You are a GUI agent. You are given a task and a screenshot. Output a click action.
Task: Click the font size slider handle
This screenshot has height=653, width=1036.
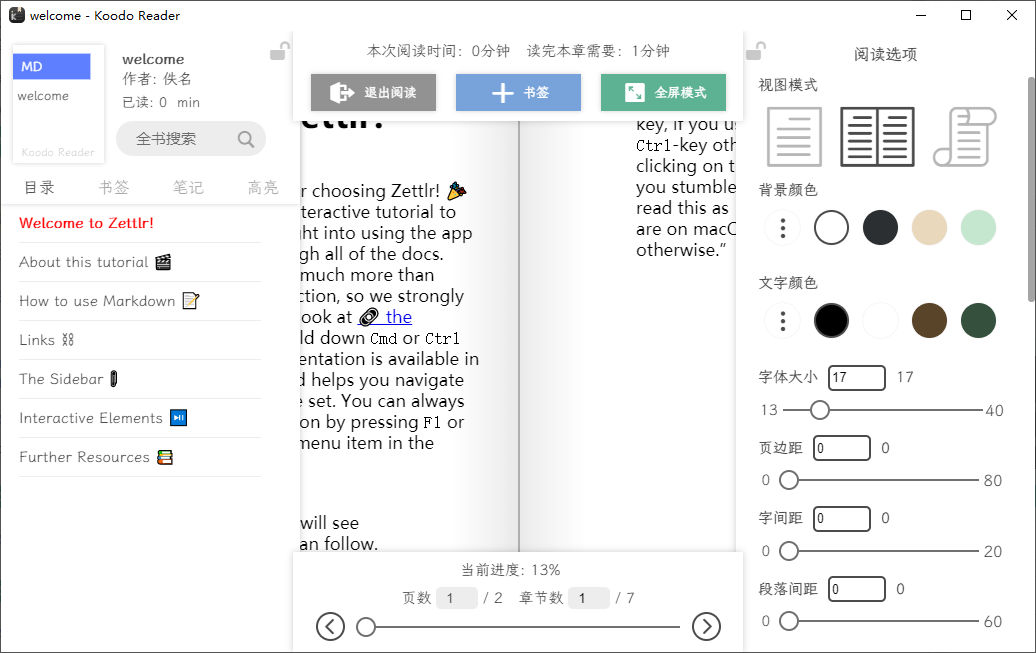click(820, 409)
